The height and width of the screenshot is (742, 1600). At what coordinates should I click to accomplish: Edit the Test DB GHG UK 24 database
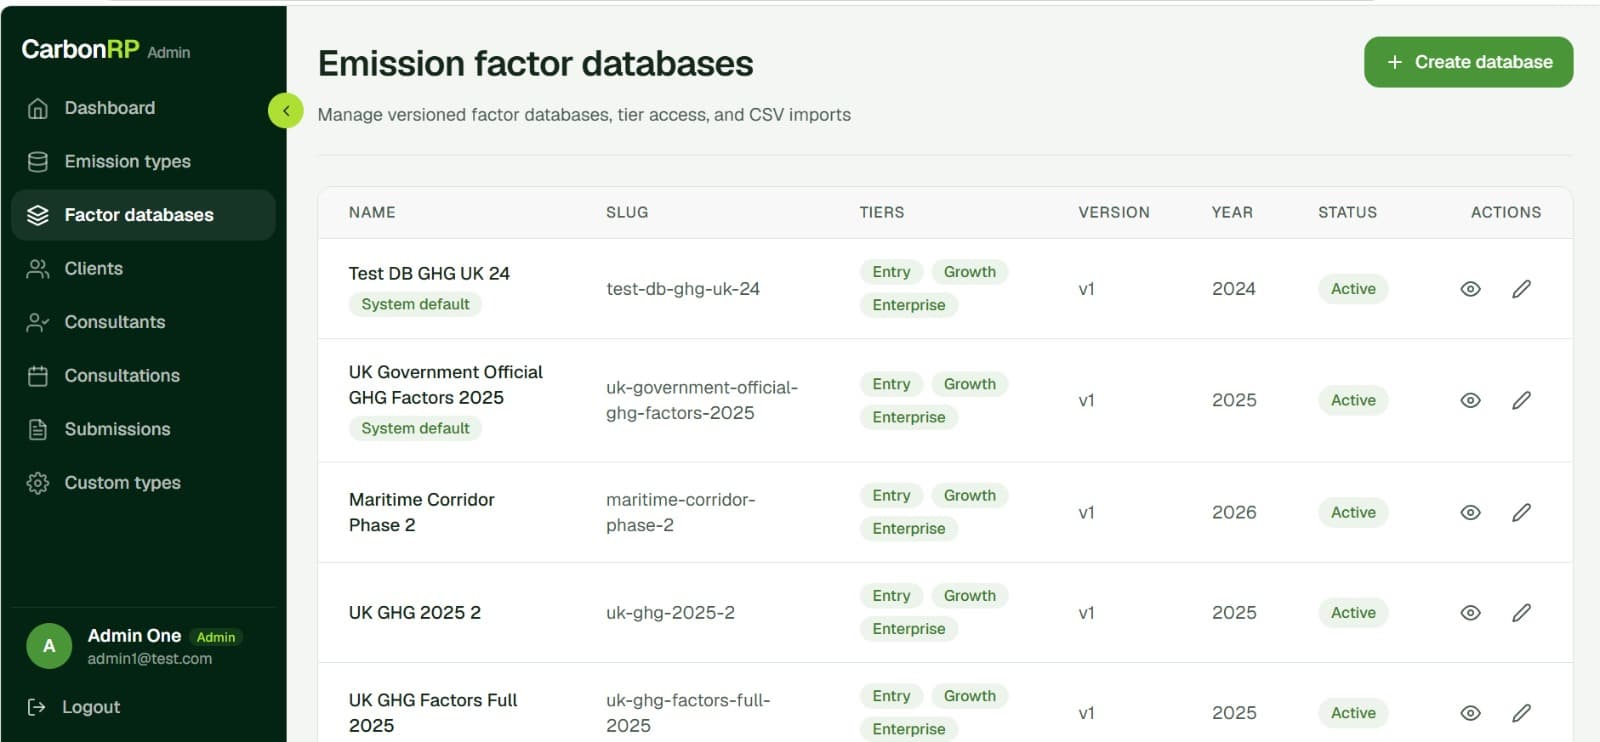1521,289
